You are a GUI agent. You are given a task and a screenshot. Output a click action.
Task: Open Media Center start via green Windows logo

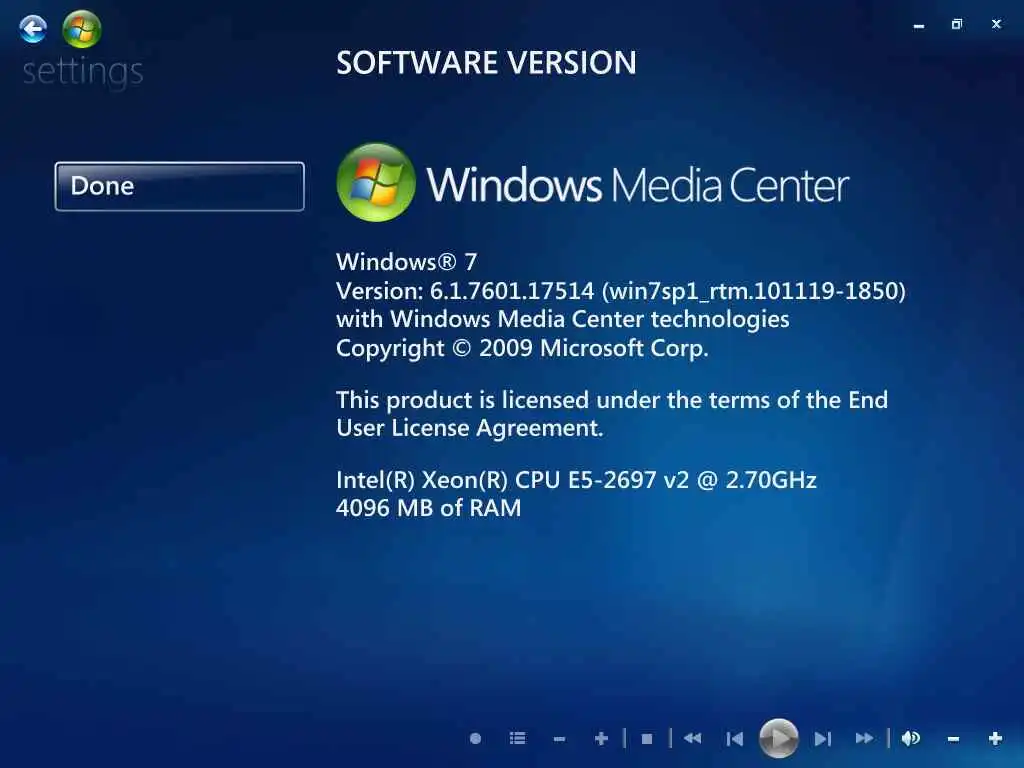pos(82,29)
